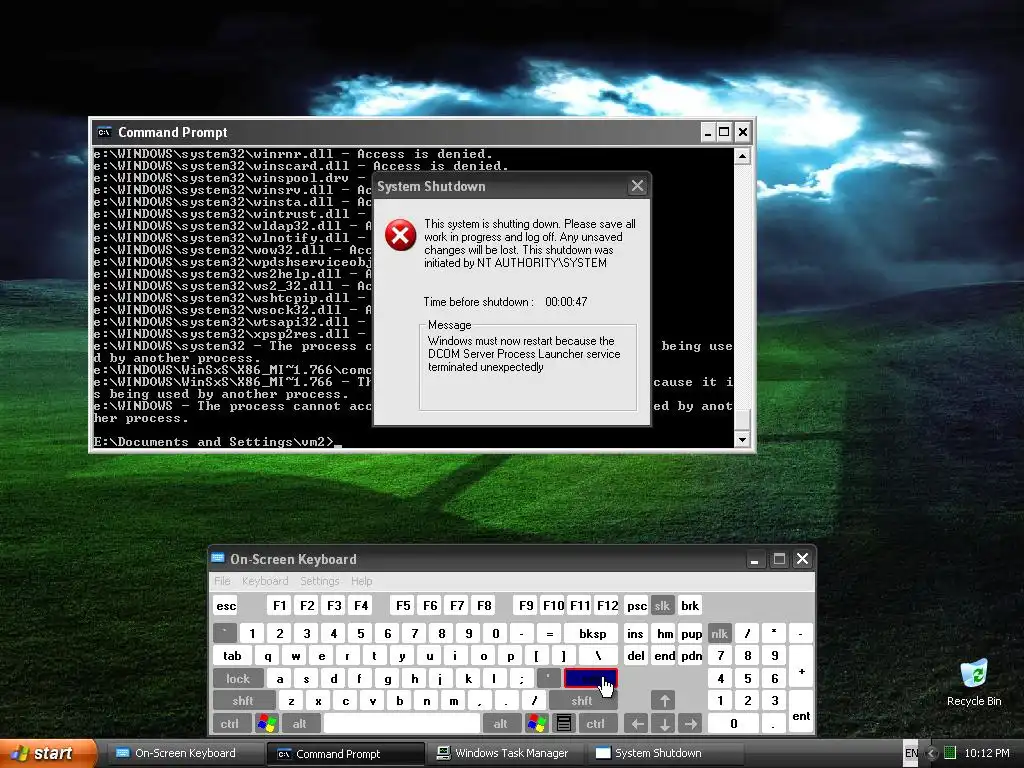Toggle the nlk (num lock) key
Screen dimensions: 1024x768
[719, 633]
